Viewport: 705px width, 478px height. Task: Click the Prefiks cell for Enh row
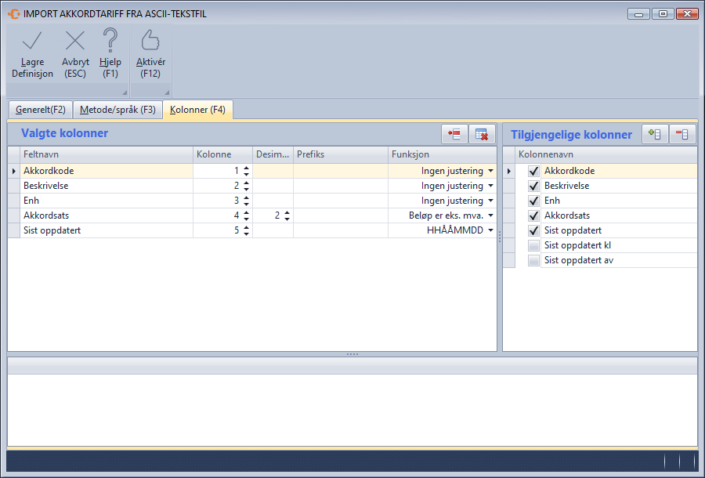(x=340, y=201)
